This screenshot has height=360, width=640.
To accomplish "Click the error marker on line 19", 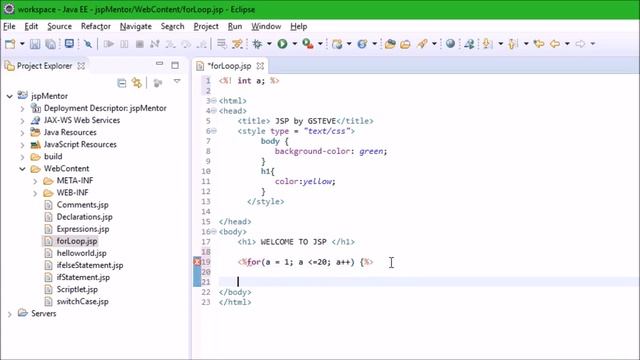I will pyautogui.click(x=197, y=262).
